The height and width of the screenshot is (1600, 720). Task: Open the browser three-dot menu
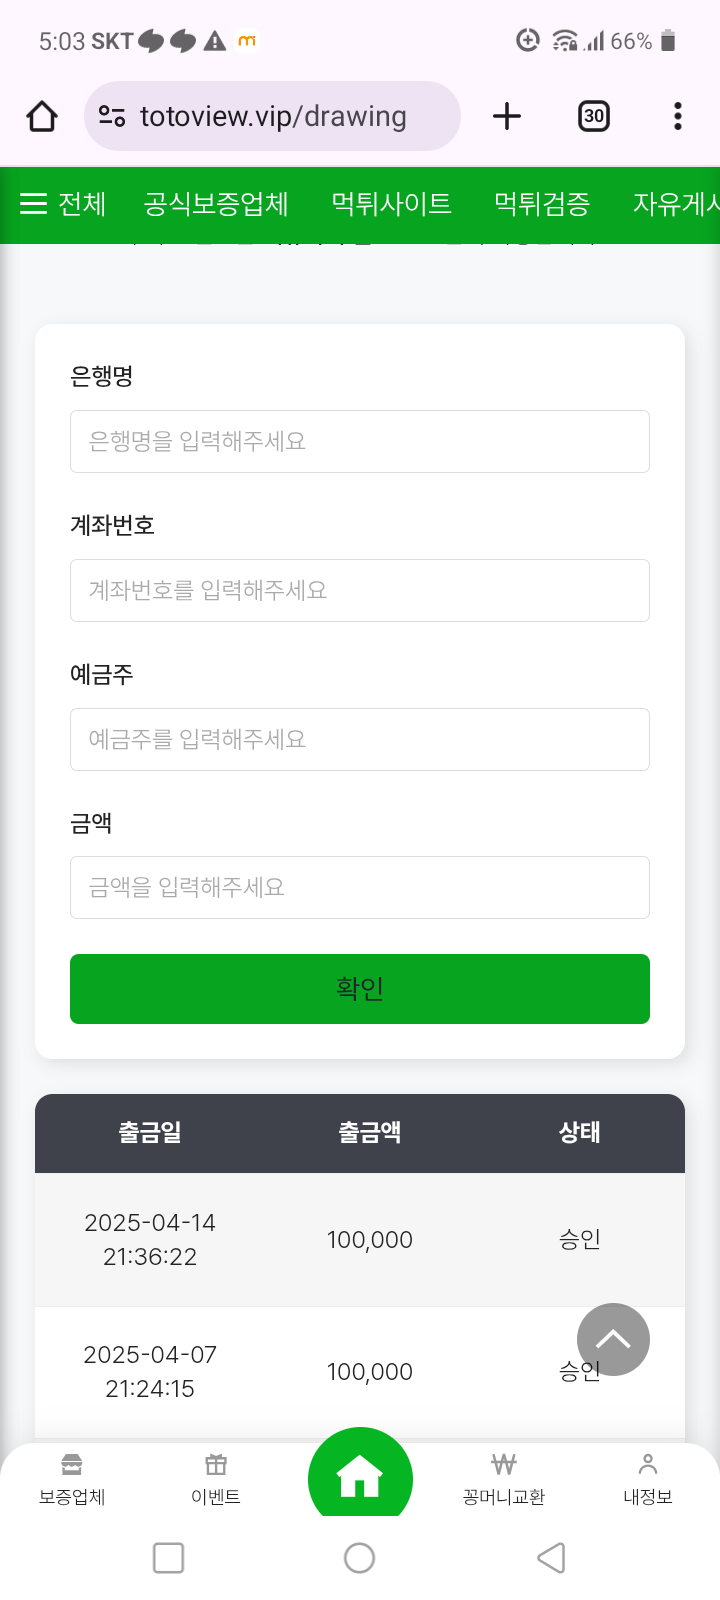tap(678, 117)
